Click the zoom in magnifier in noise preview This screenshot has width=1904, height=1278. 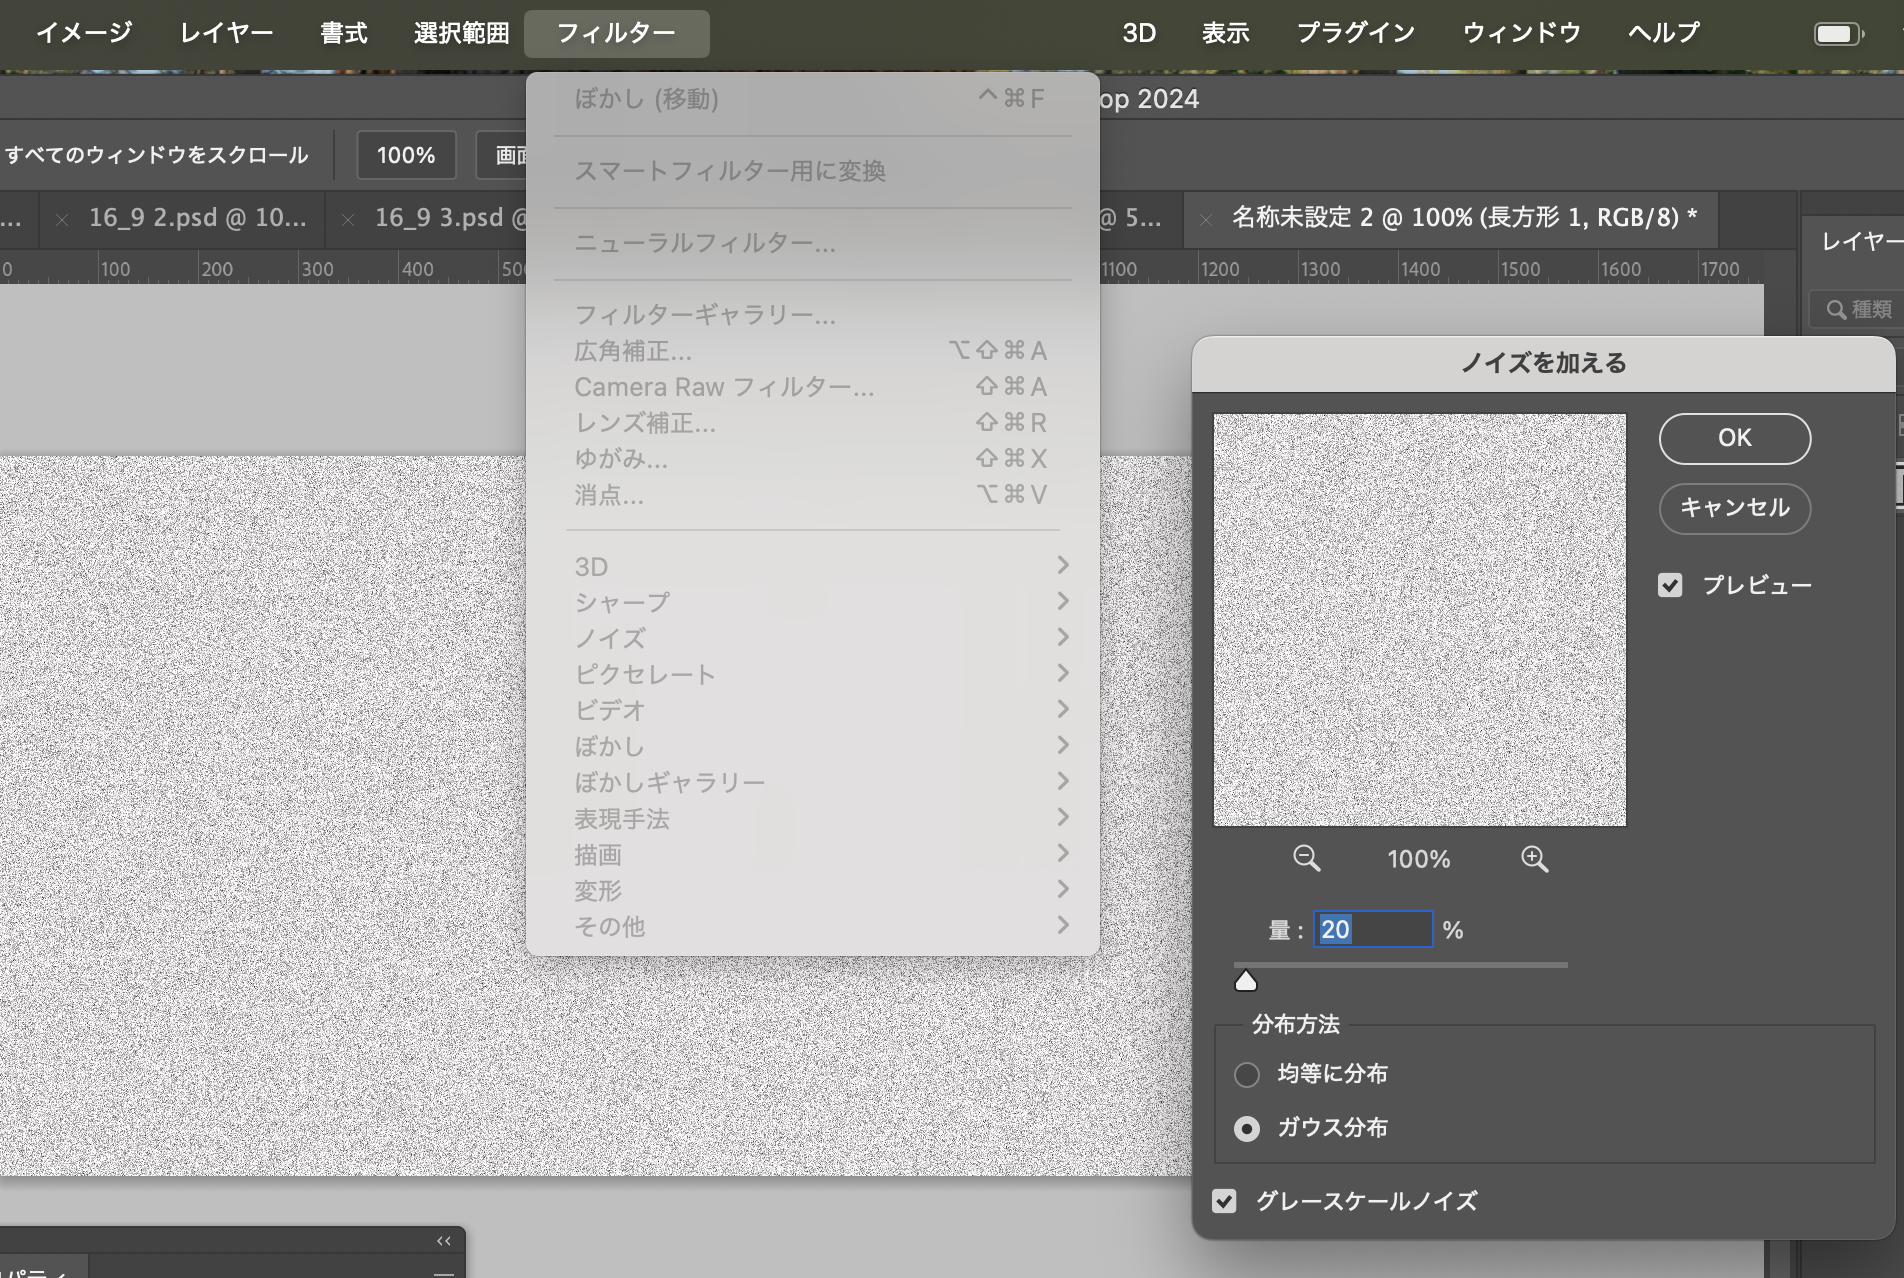coord(1534,859)
